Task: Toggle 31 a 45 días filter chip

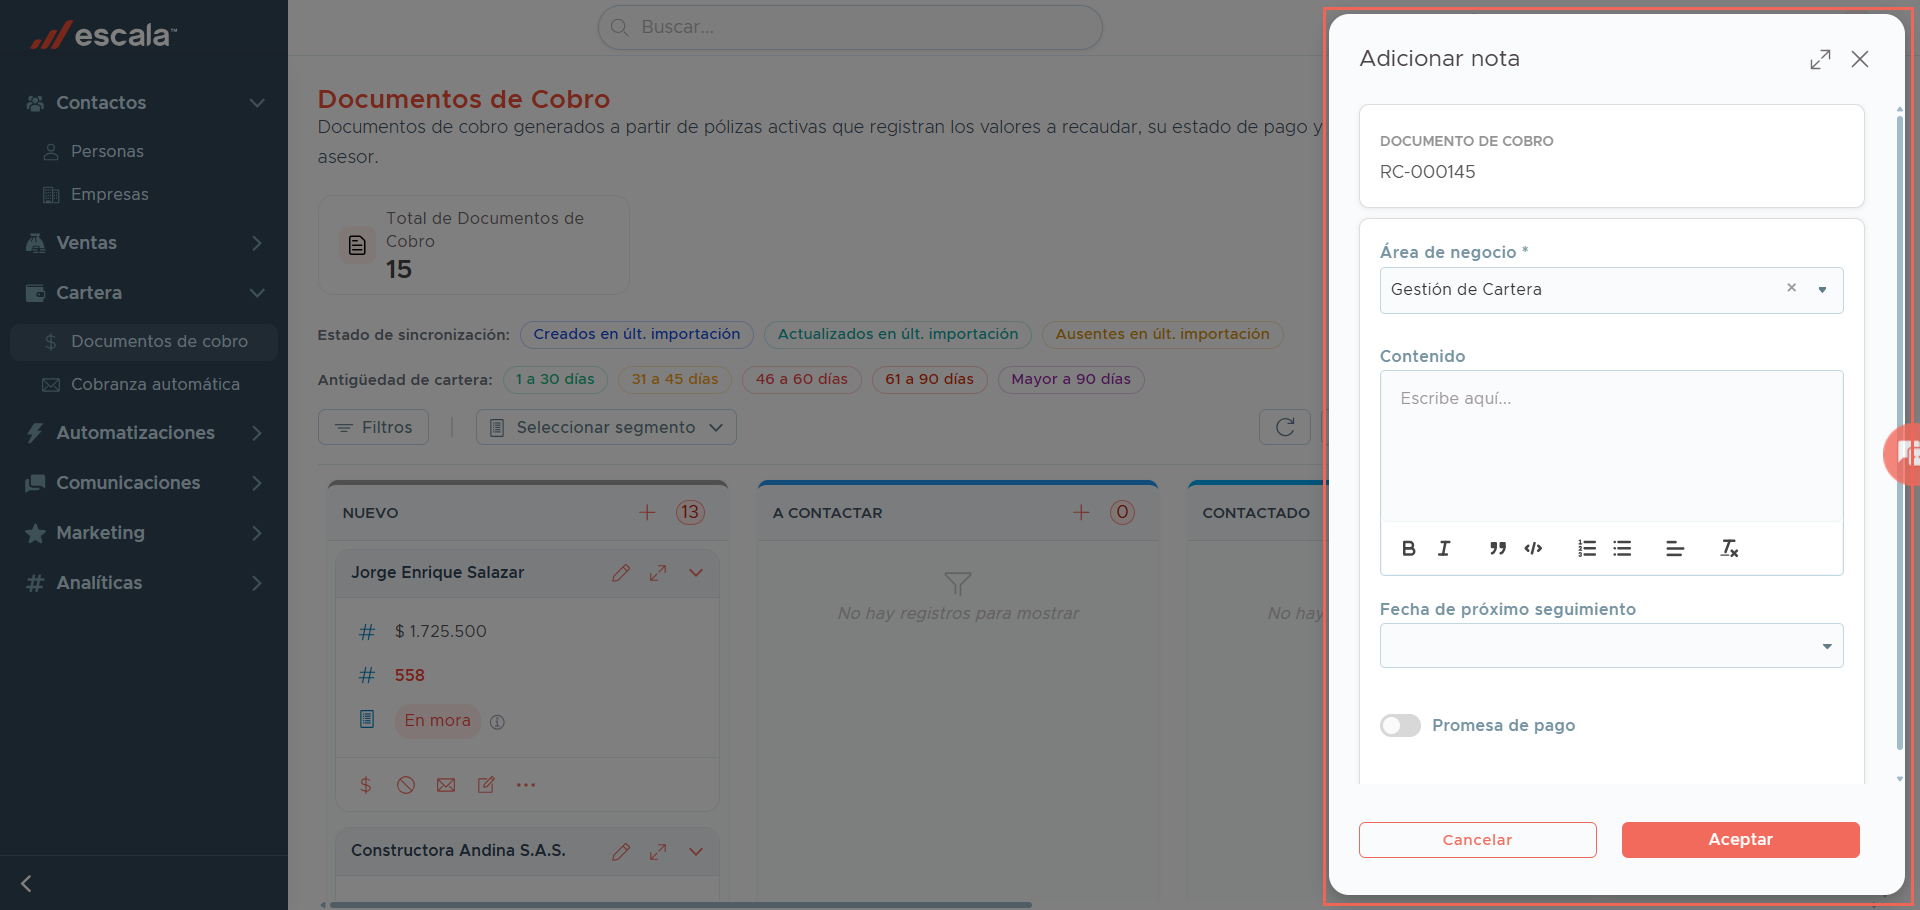Action: tap(675, 379)
